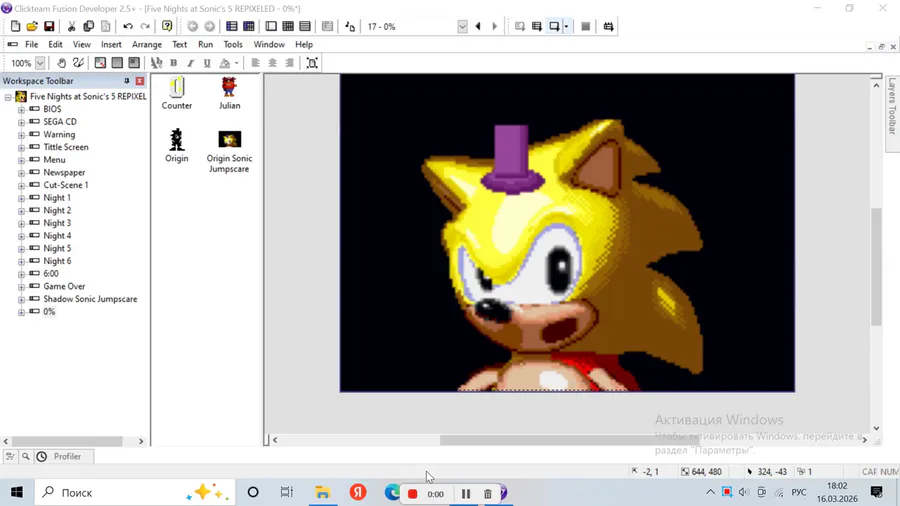Save the application with floppy icon
This screenshot has width=900, height=506.
(x=49, y=26)
